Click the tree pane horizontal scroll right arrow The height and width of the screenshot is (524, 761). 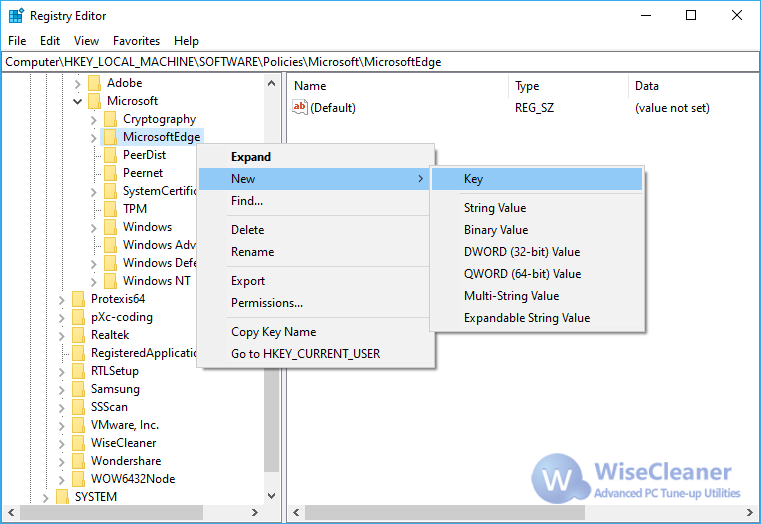[x=255, y=512]
